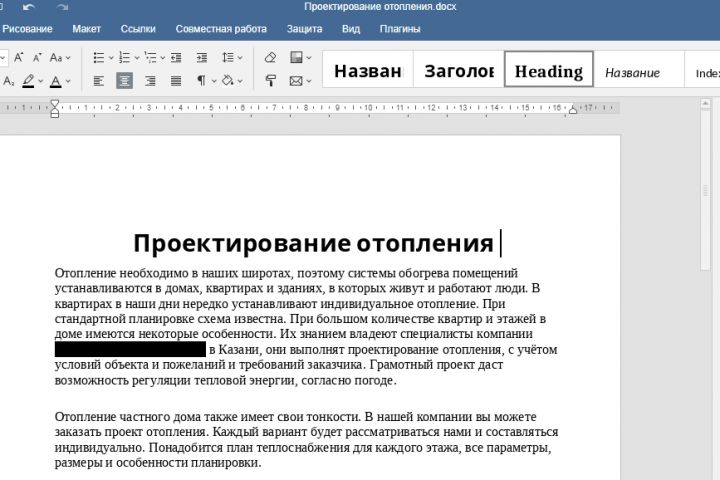Insert a numbered list

coord(124,57)
